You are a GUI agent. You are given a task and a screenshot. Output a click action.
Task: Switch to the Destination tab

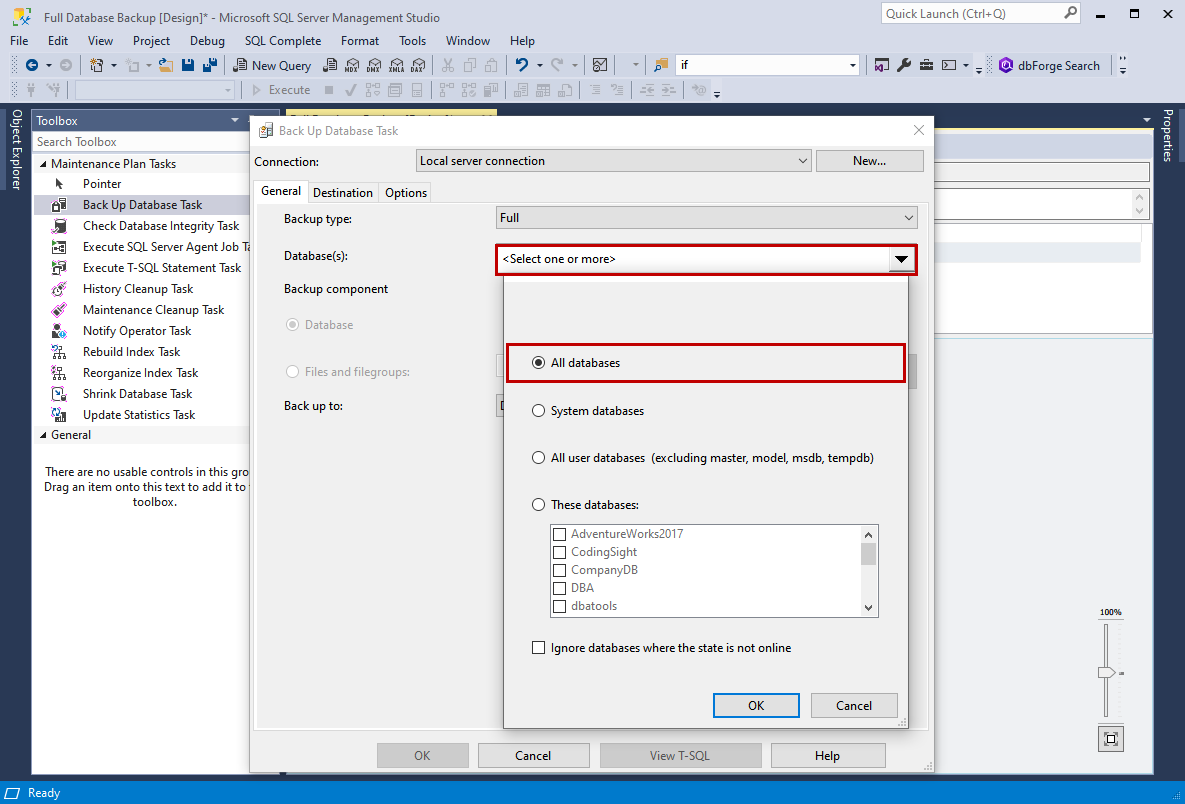(x=343, y=193)
